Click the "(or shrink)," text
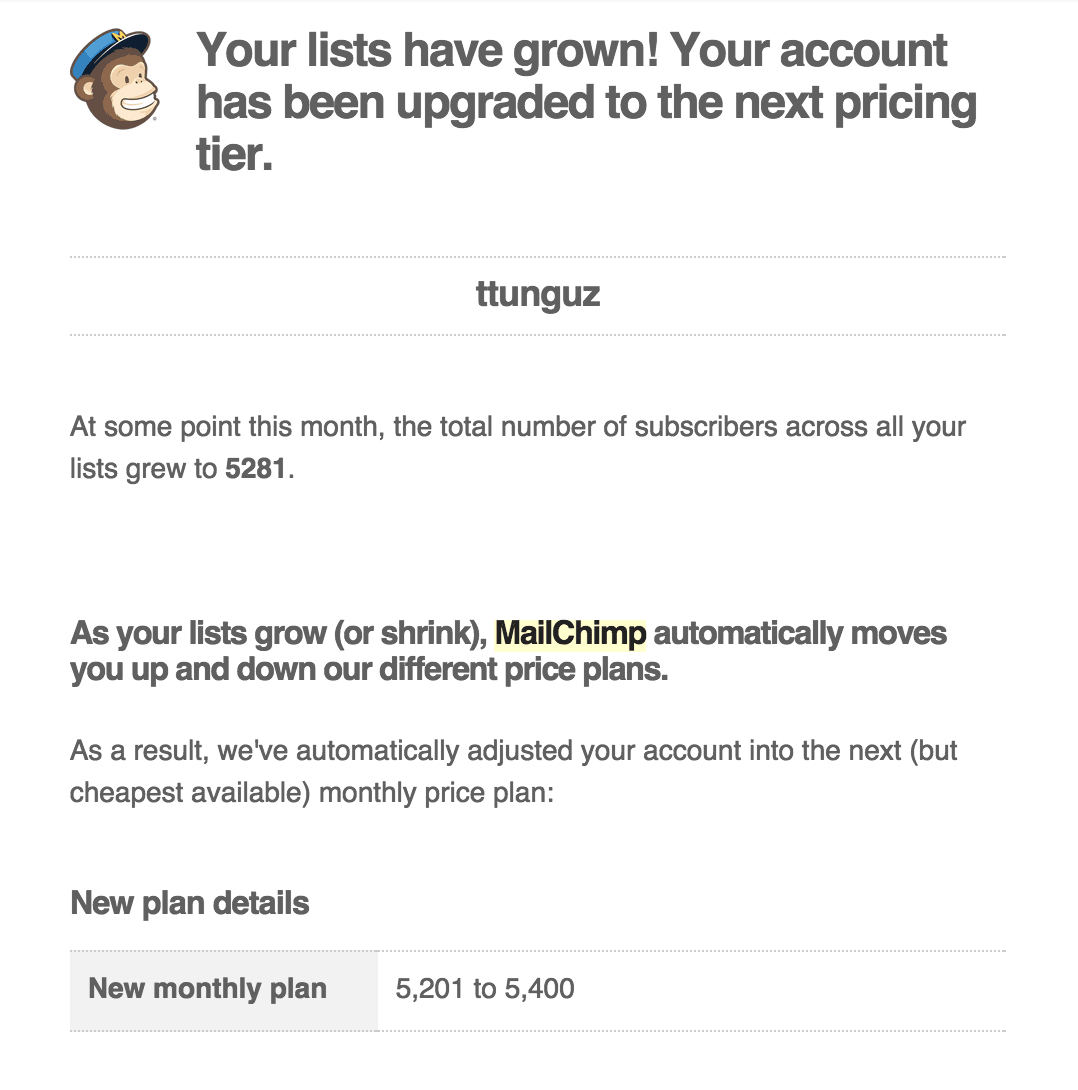 coord(410,633)
